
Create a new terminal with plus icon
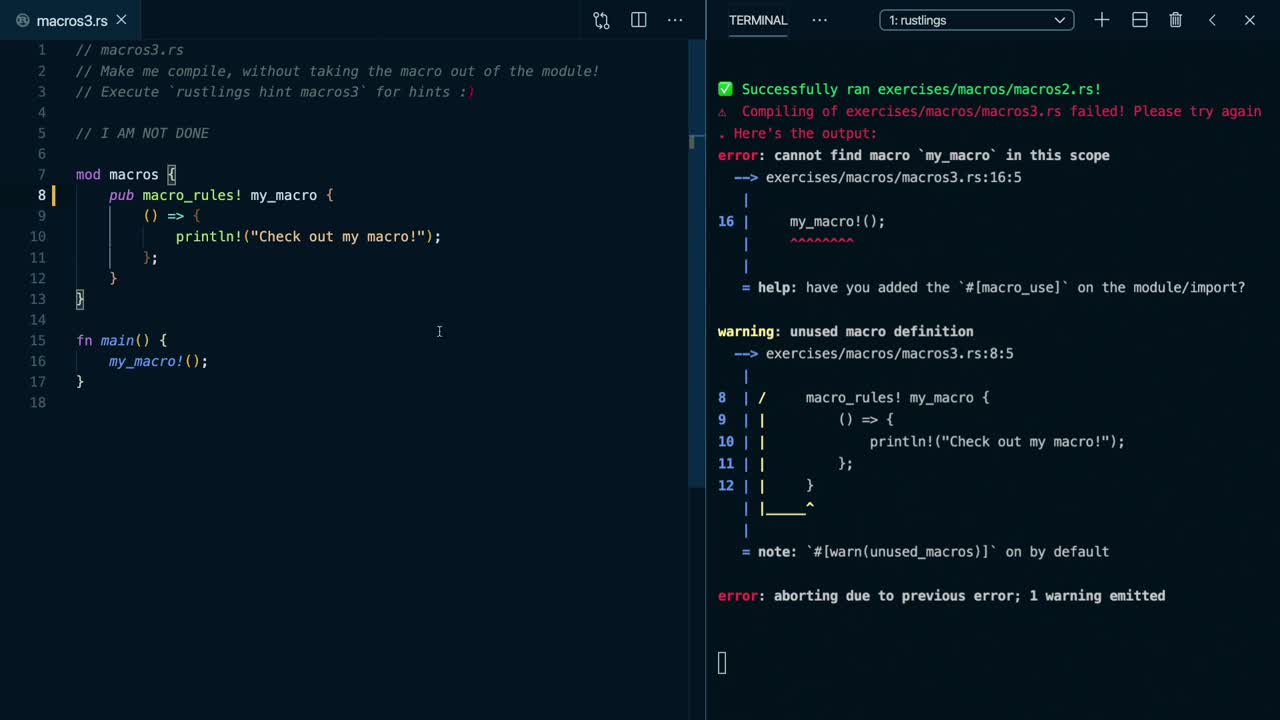(1101, 20)
